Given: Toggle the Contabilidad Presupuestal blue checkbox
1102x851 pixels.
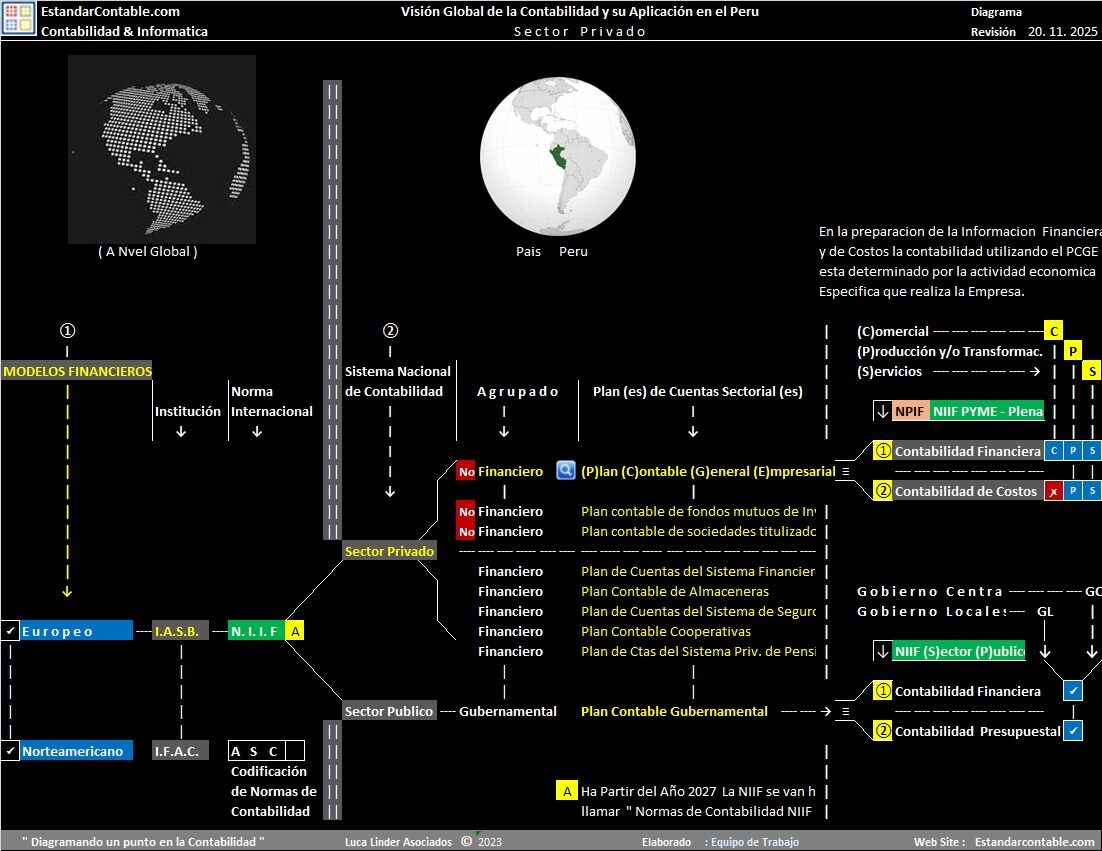Looking at the screenshot, I should point(1072,731).
